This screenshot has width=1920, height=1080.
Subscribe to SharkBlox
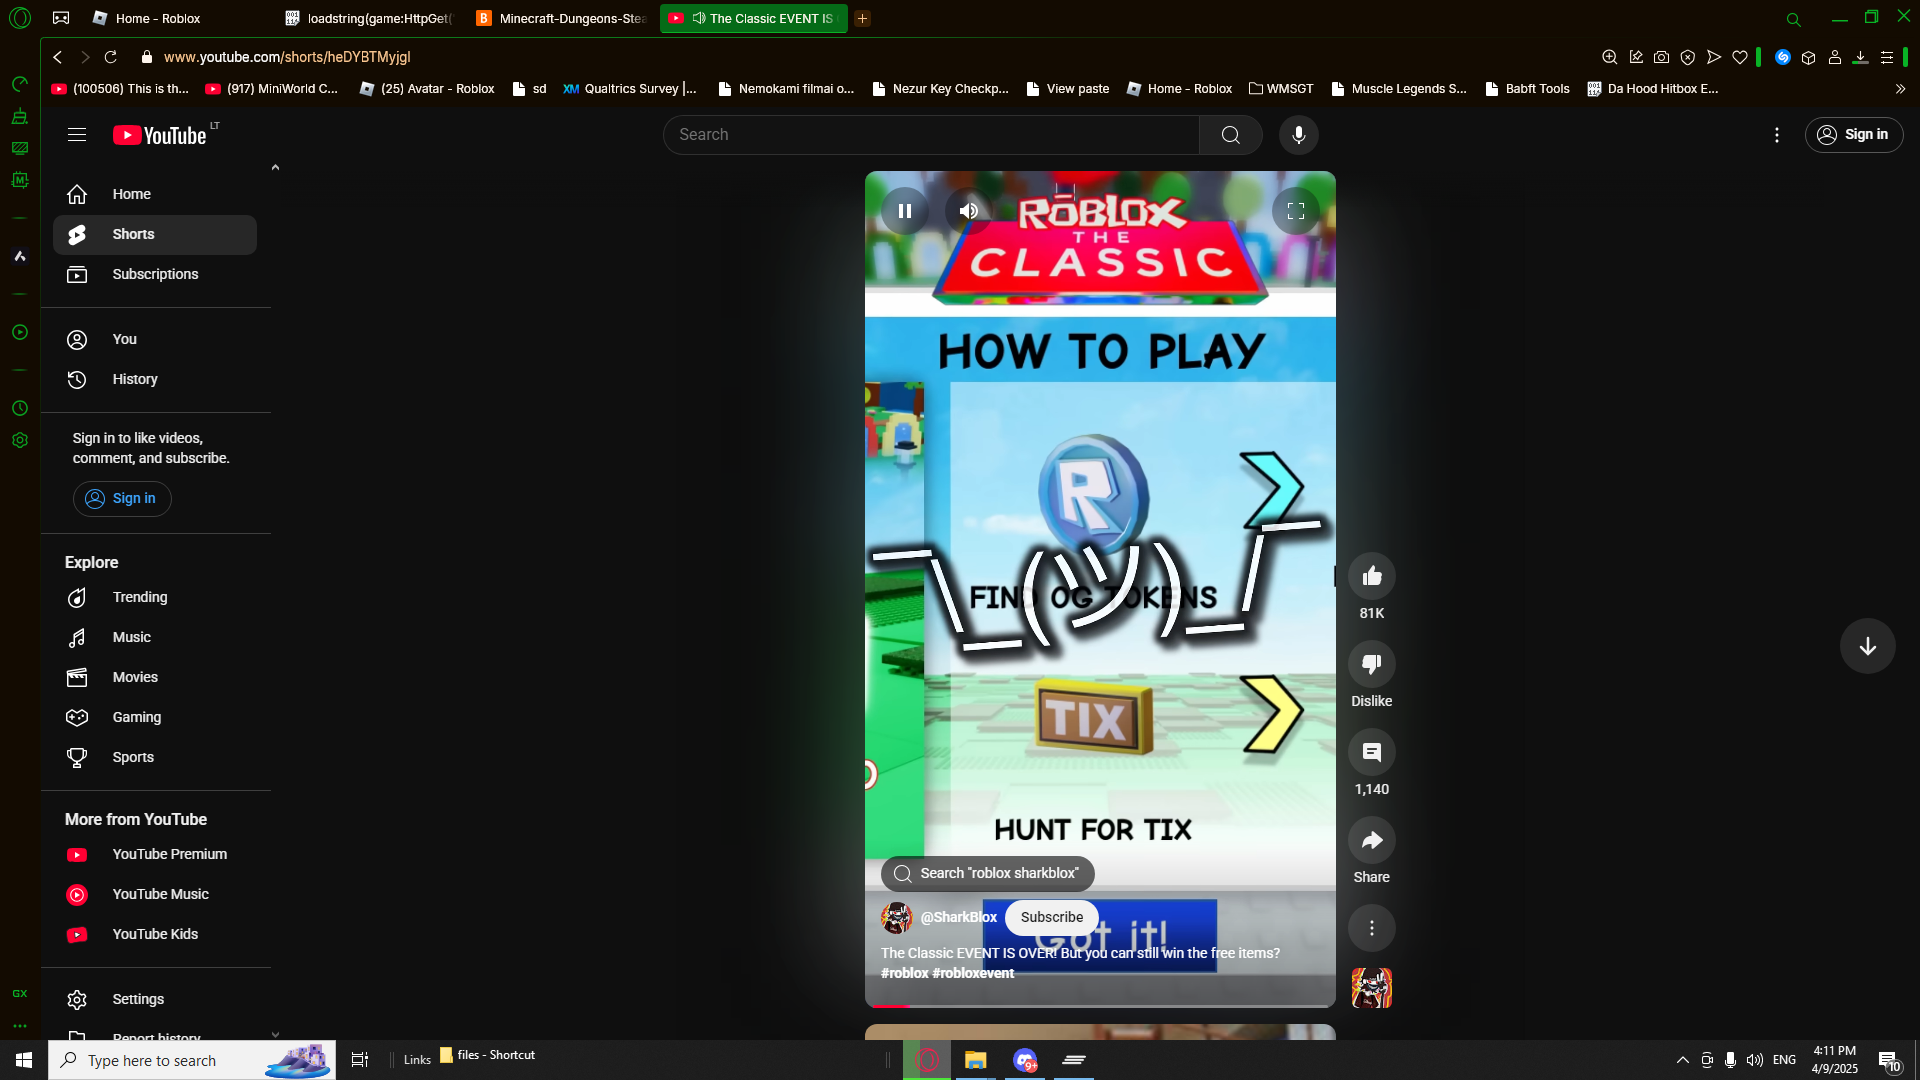click(x=1051, y=917)
